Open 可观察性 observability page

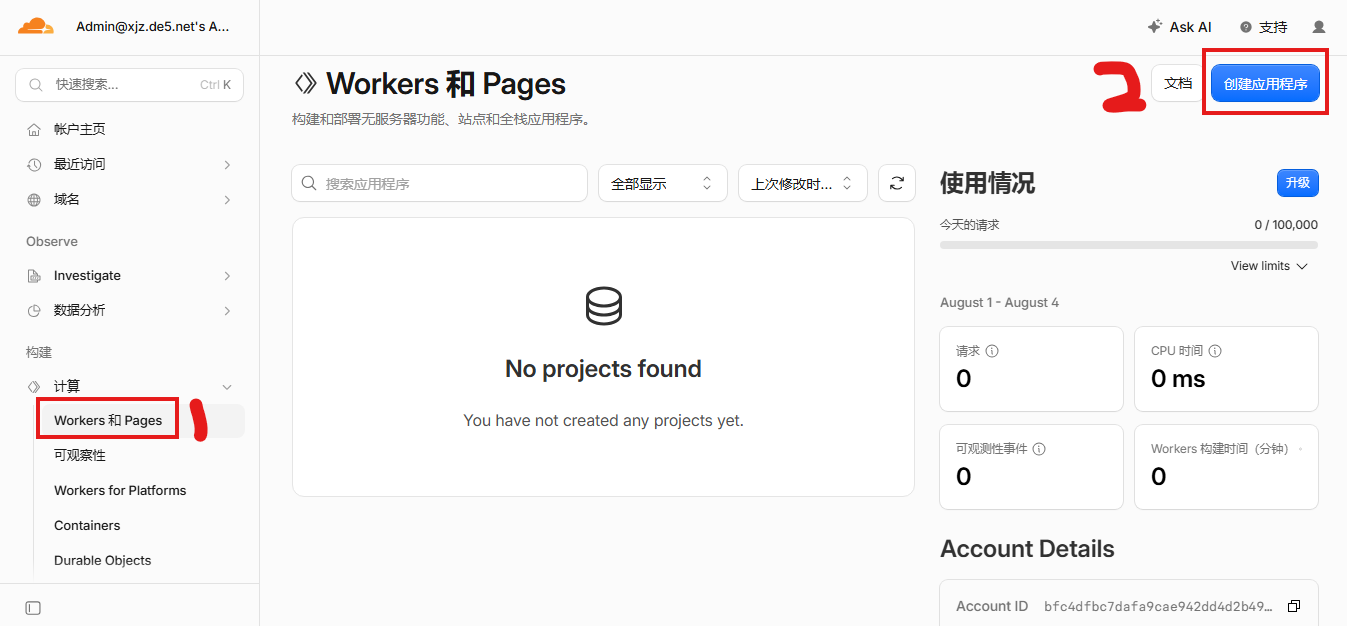coord(80,455)
